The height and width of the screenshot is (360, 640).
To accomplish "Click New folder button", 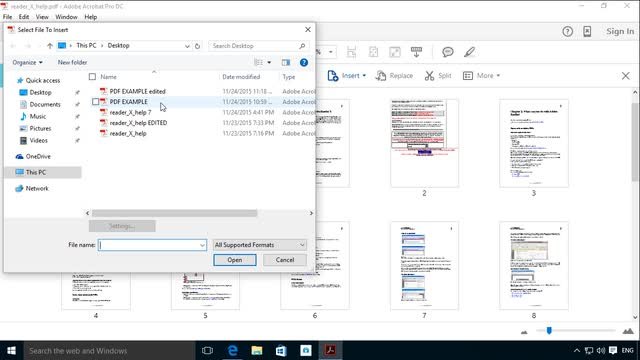I will click(72, 62).
